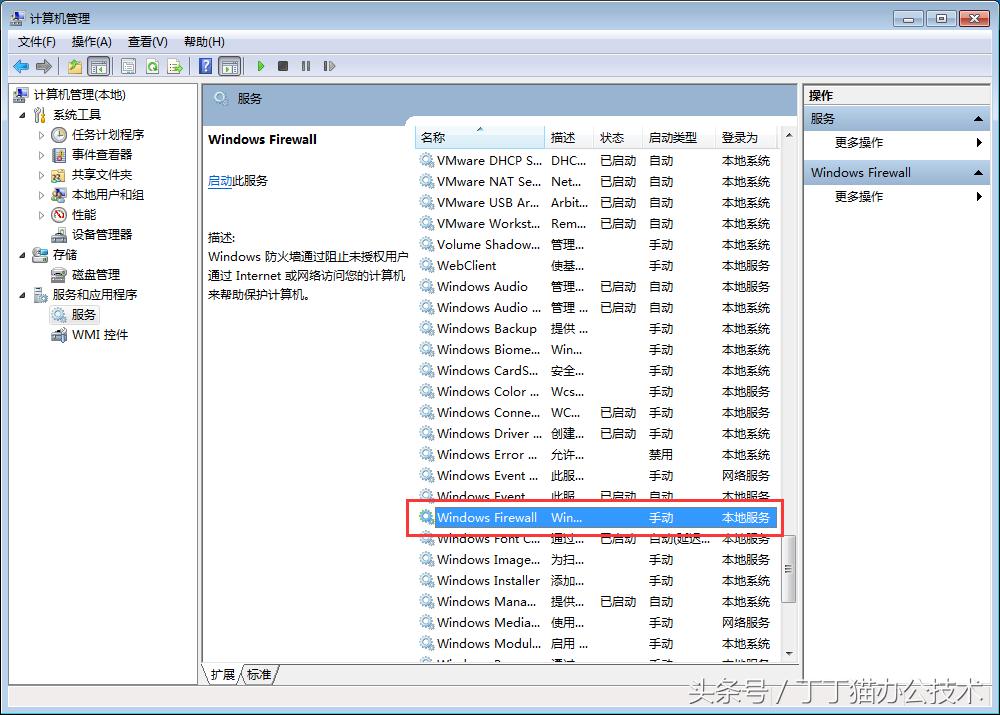Restart the service with restart icon
Image resolution: width=1000 pixels, height=715 pixels.
coord(331,66)
